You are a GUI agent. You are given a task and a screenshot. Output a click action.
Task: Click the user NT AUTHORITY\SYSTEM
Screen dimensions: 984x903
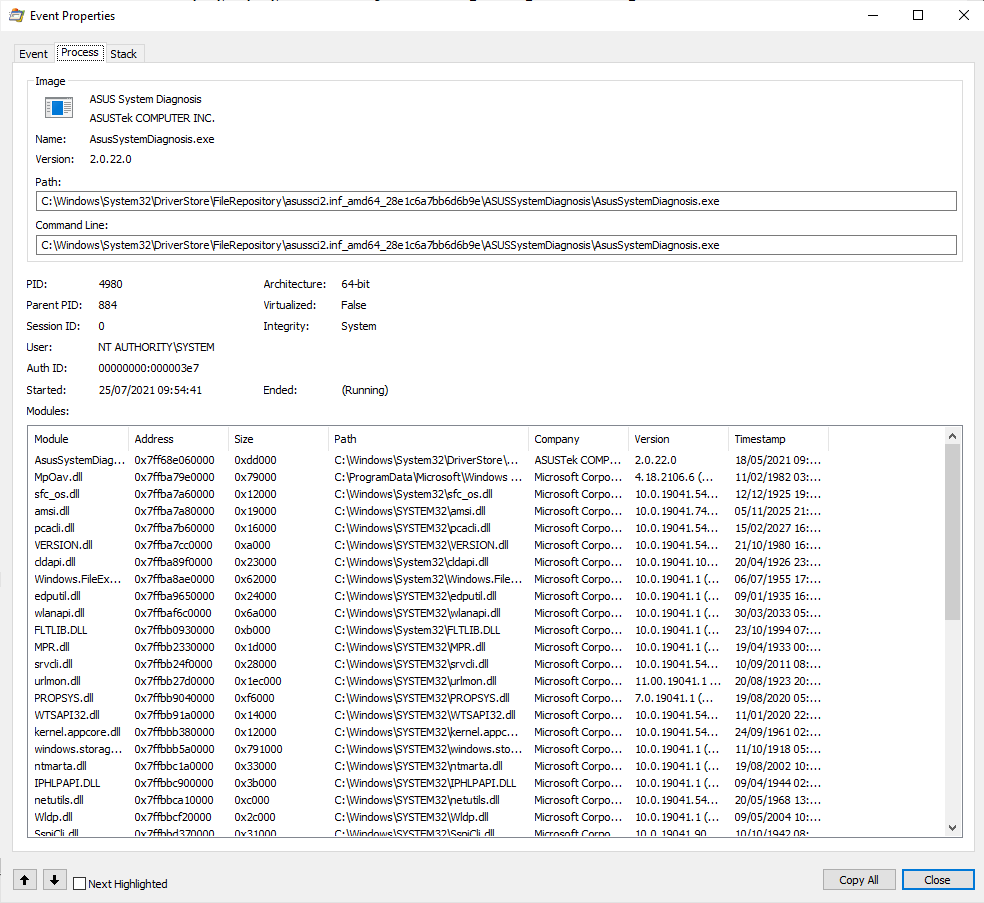pos(156,346)
